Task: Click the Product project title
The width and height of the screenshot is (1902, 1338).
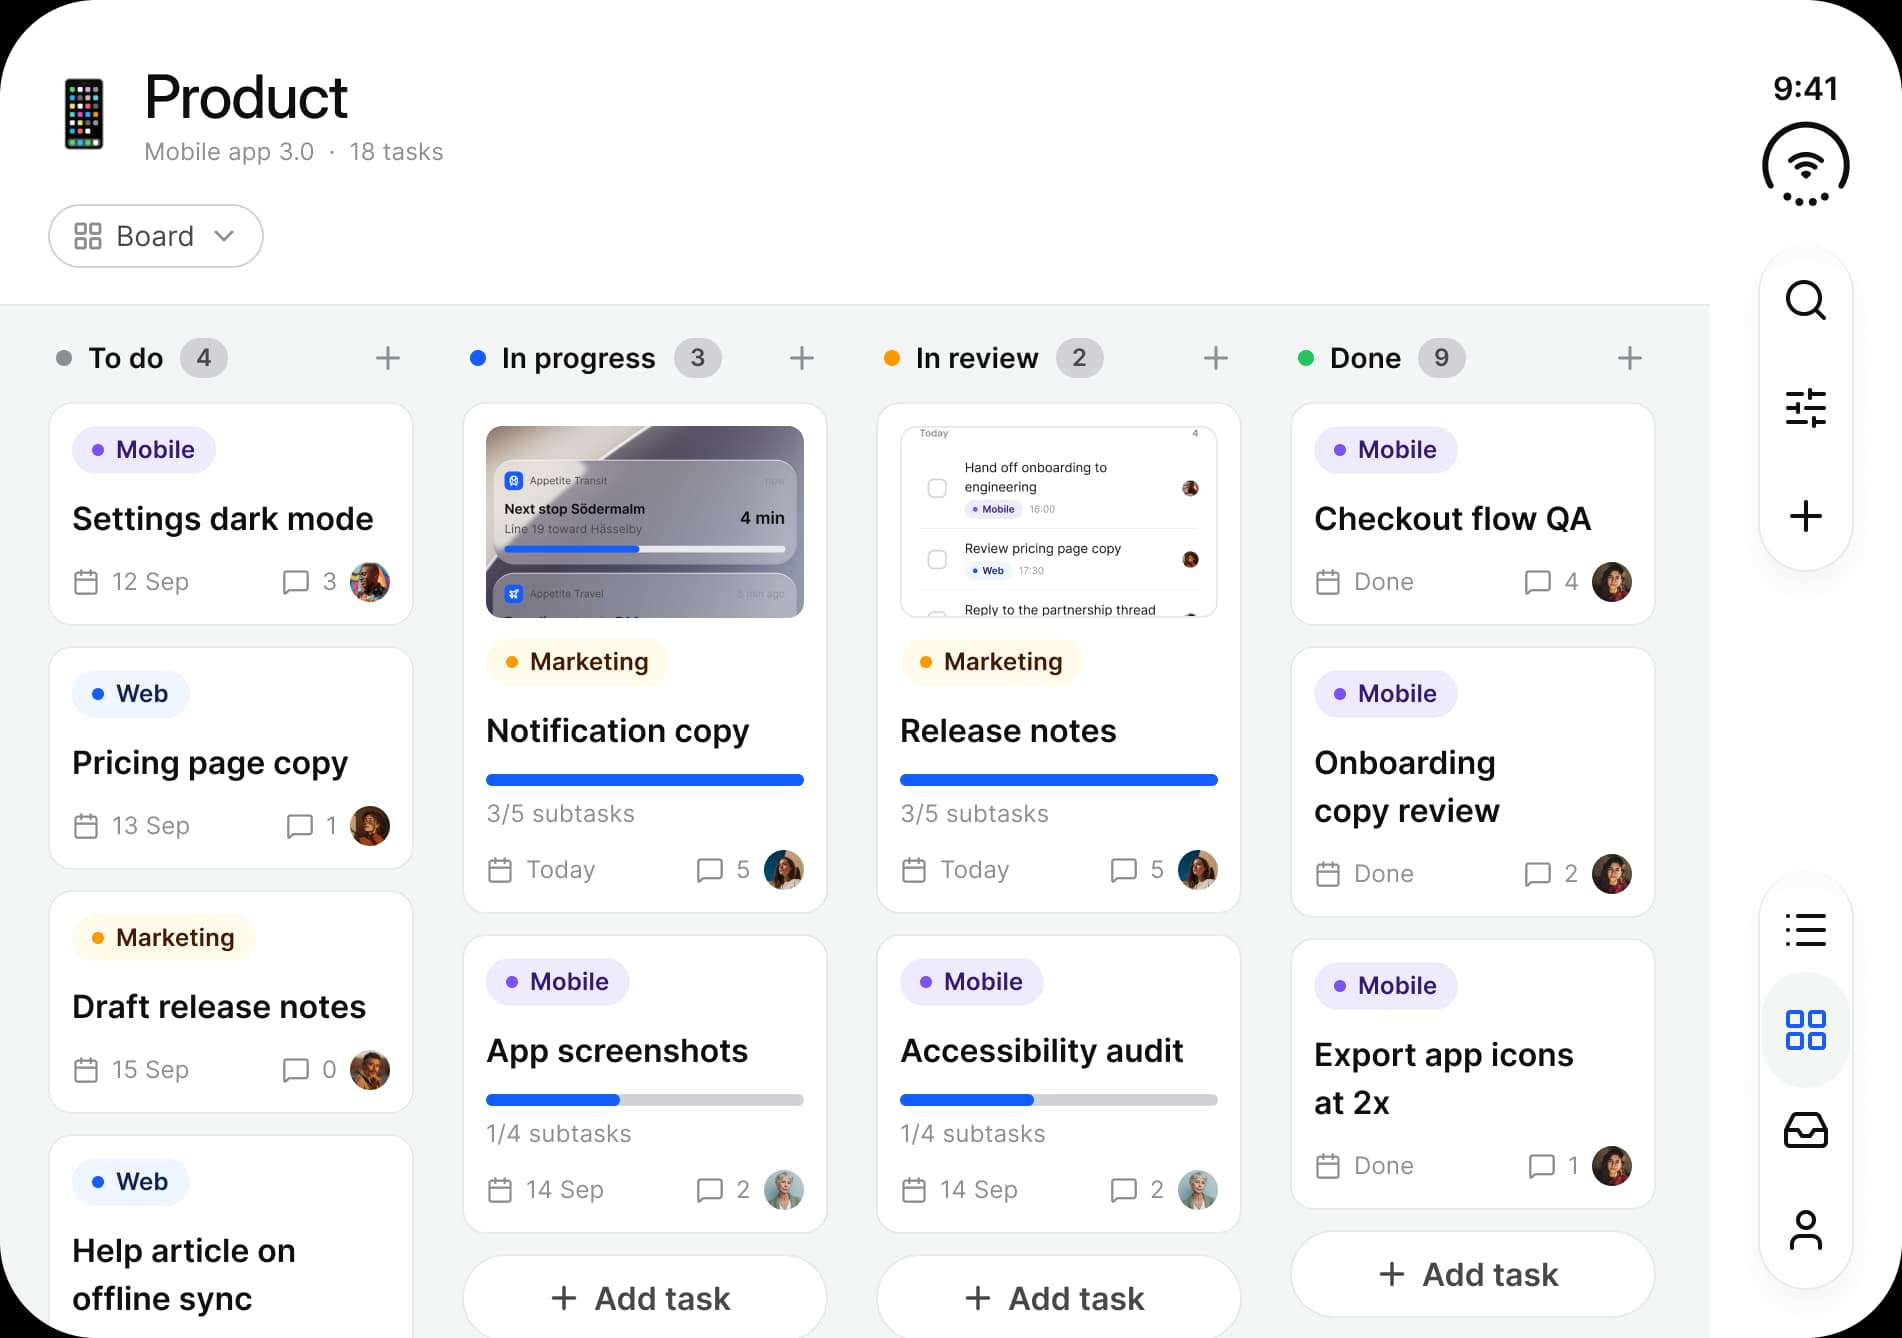Action: coord(246,97)
